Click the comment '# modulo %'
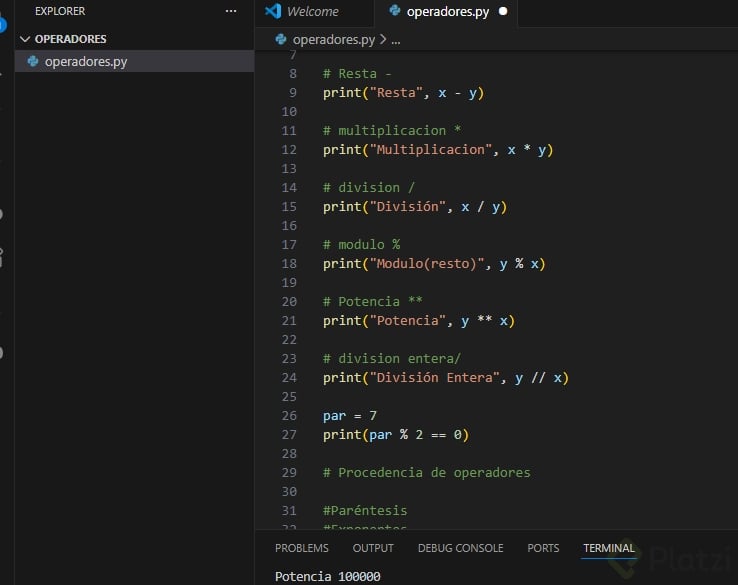The height and width of the screenshot is (585, 738). (361, 245)
